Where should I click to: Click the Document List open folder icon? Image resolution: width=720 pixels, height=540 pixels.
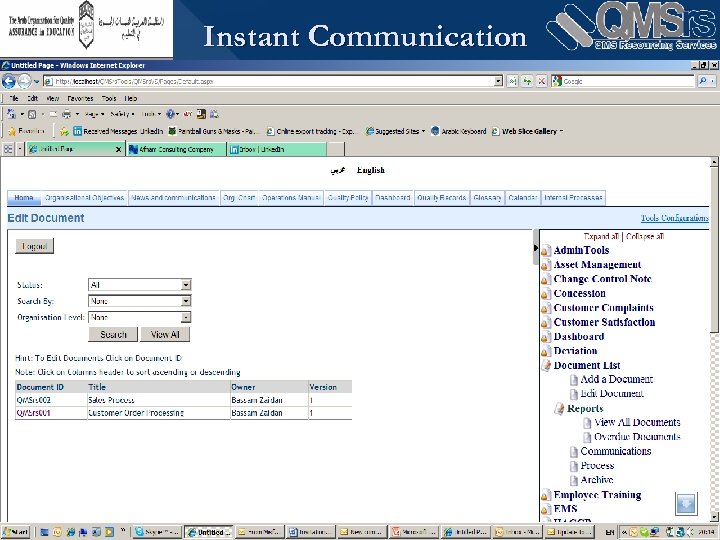click(x=546, y=366)
